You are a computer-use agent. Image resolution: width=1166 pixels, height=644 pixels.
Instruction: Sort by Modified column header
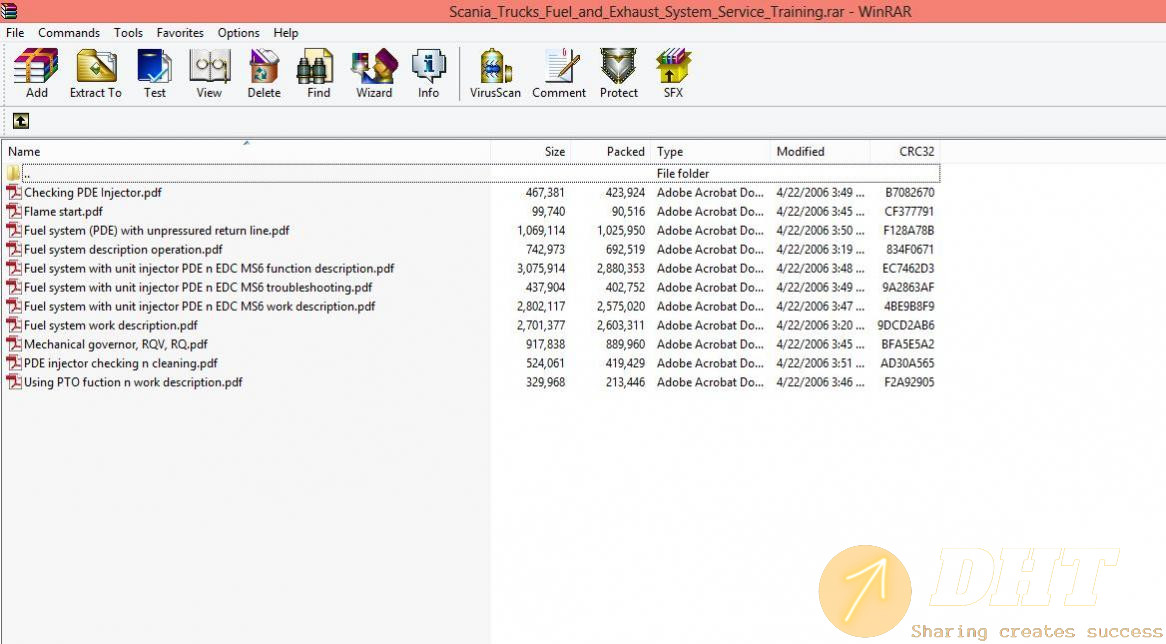pos(819,152)
